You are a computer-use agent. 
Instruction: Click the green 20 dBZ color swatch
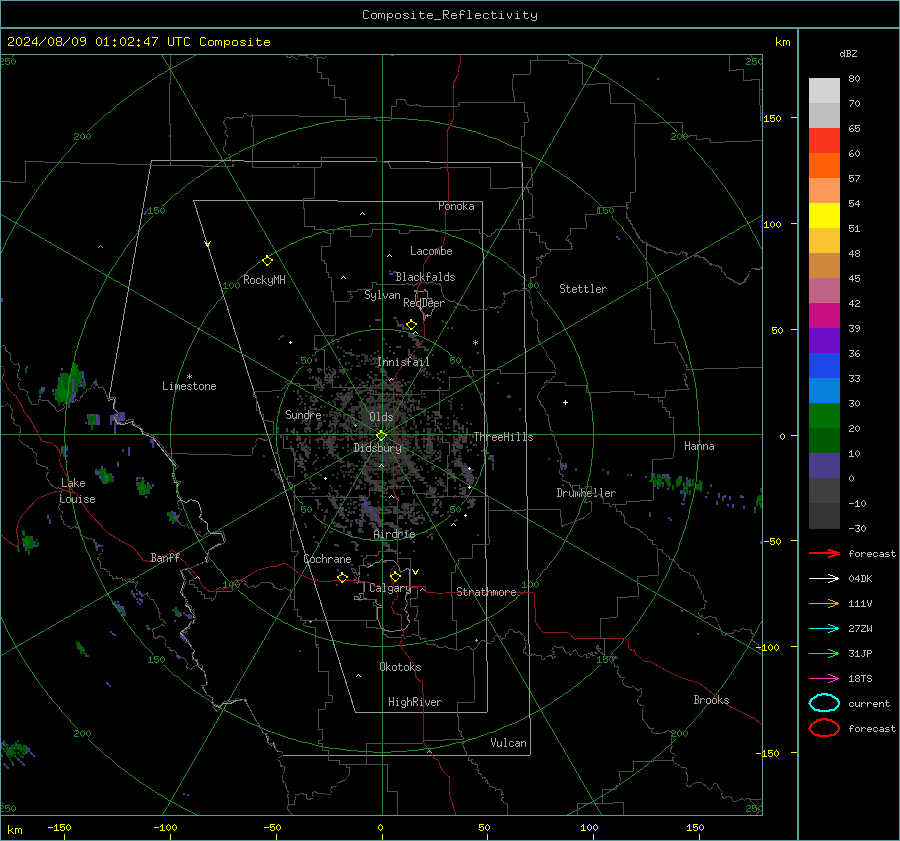pos(824,416)
